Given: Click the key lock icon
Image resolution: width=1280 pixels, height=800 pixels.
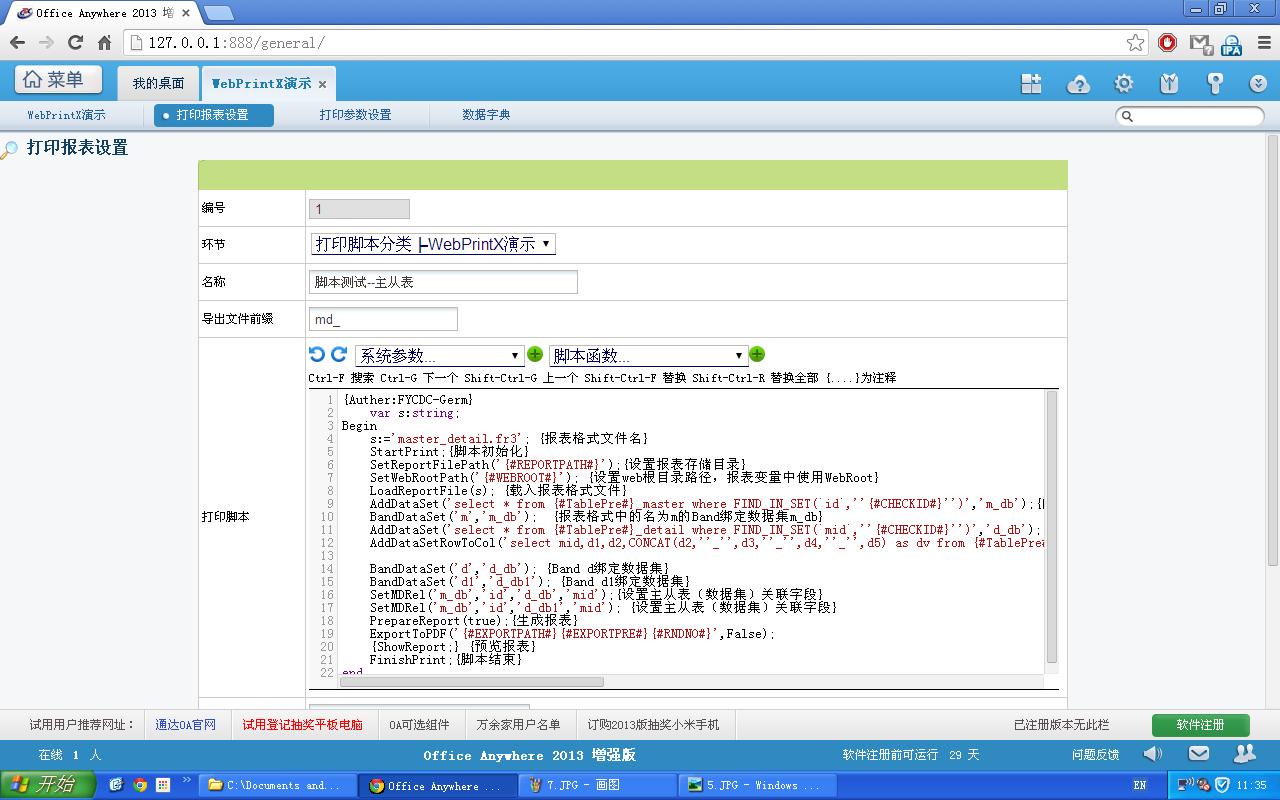Looking at the screenshot, I should [x=1215, y=84].
